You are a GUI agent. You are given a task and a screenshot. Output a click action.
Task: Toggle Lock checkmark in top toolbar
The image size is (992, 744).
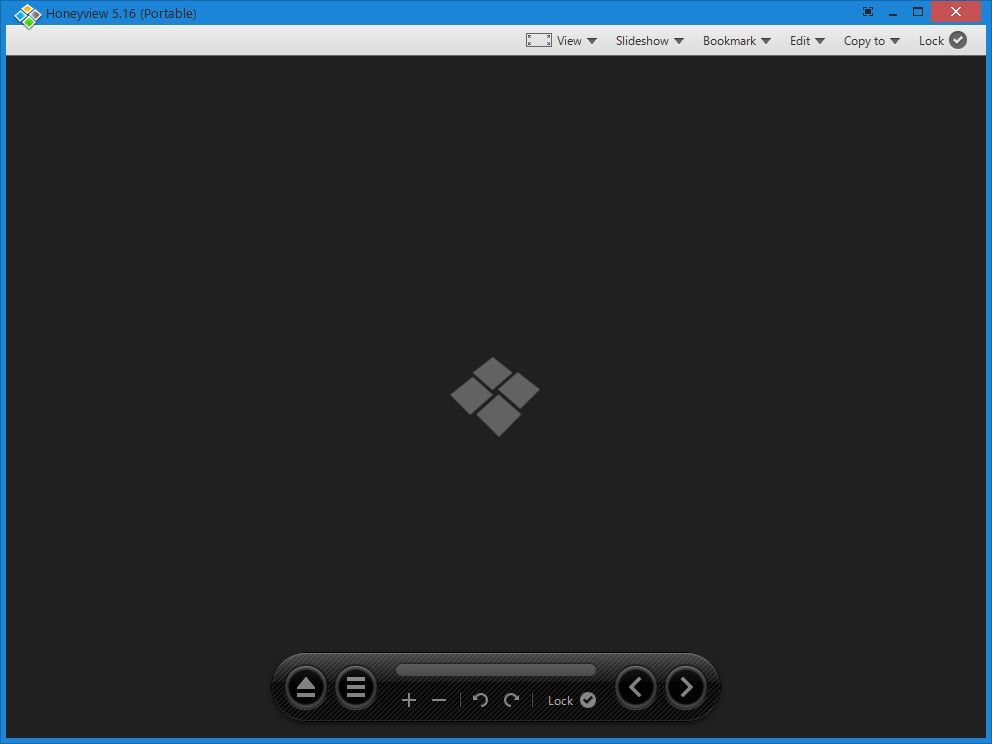pyautogui.click(x=958, y=40)
